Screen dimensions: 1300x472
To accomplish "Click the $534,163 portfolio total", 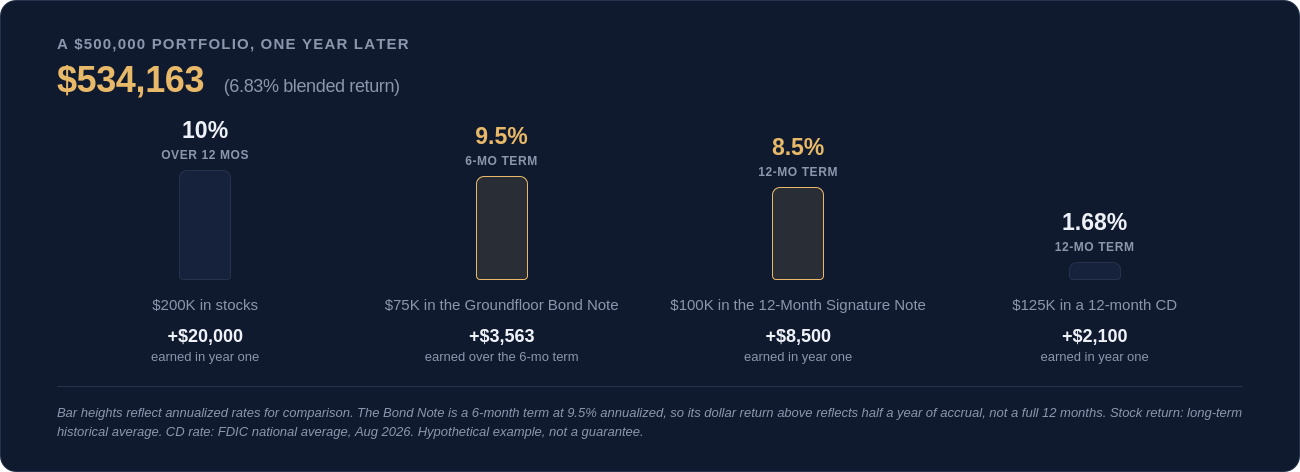I will tap(130, 80).
